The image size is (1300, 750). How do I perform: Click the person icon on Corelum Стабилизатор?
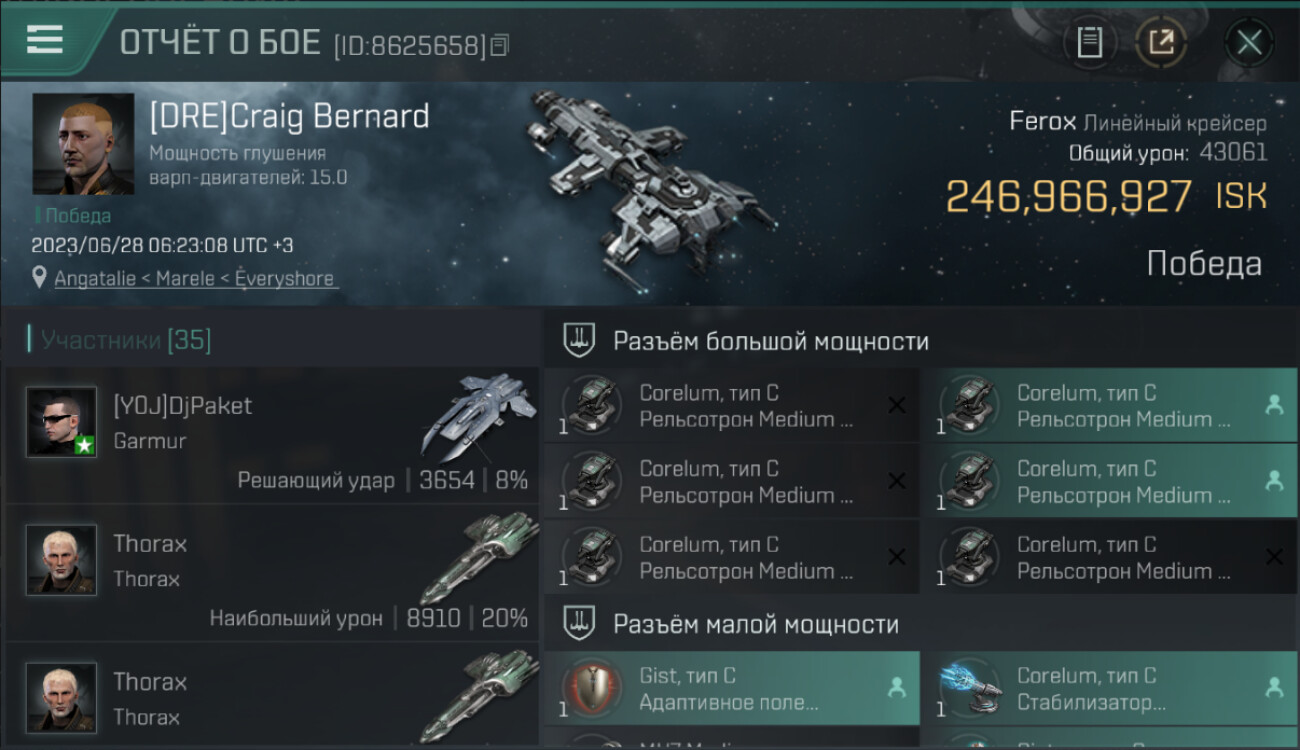coord(1274,688)
